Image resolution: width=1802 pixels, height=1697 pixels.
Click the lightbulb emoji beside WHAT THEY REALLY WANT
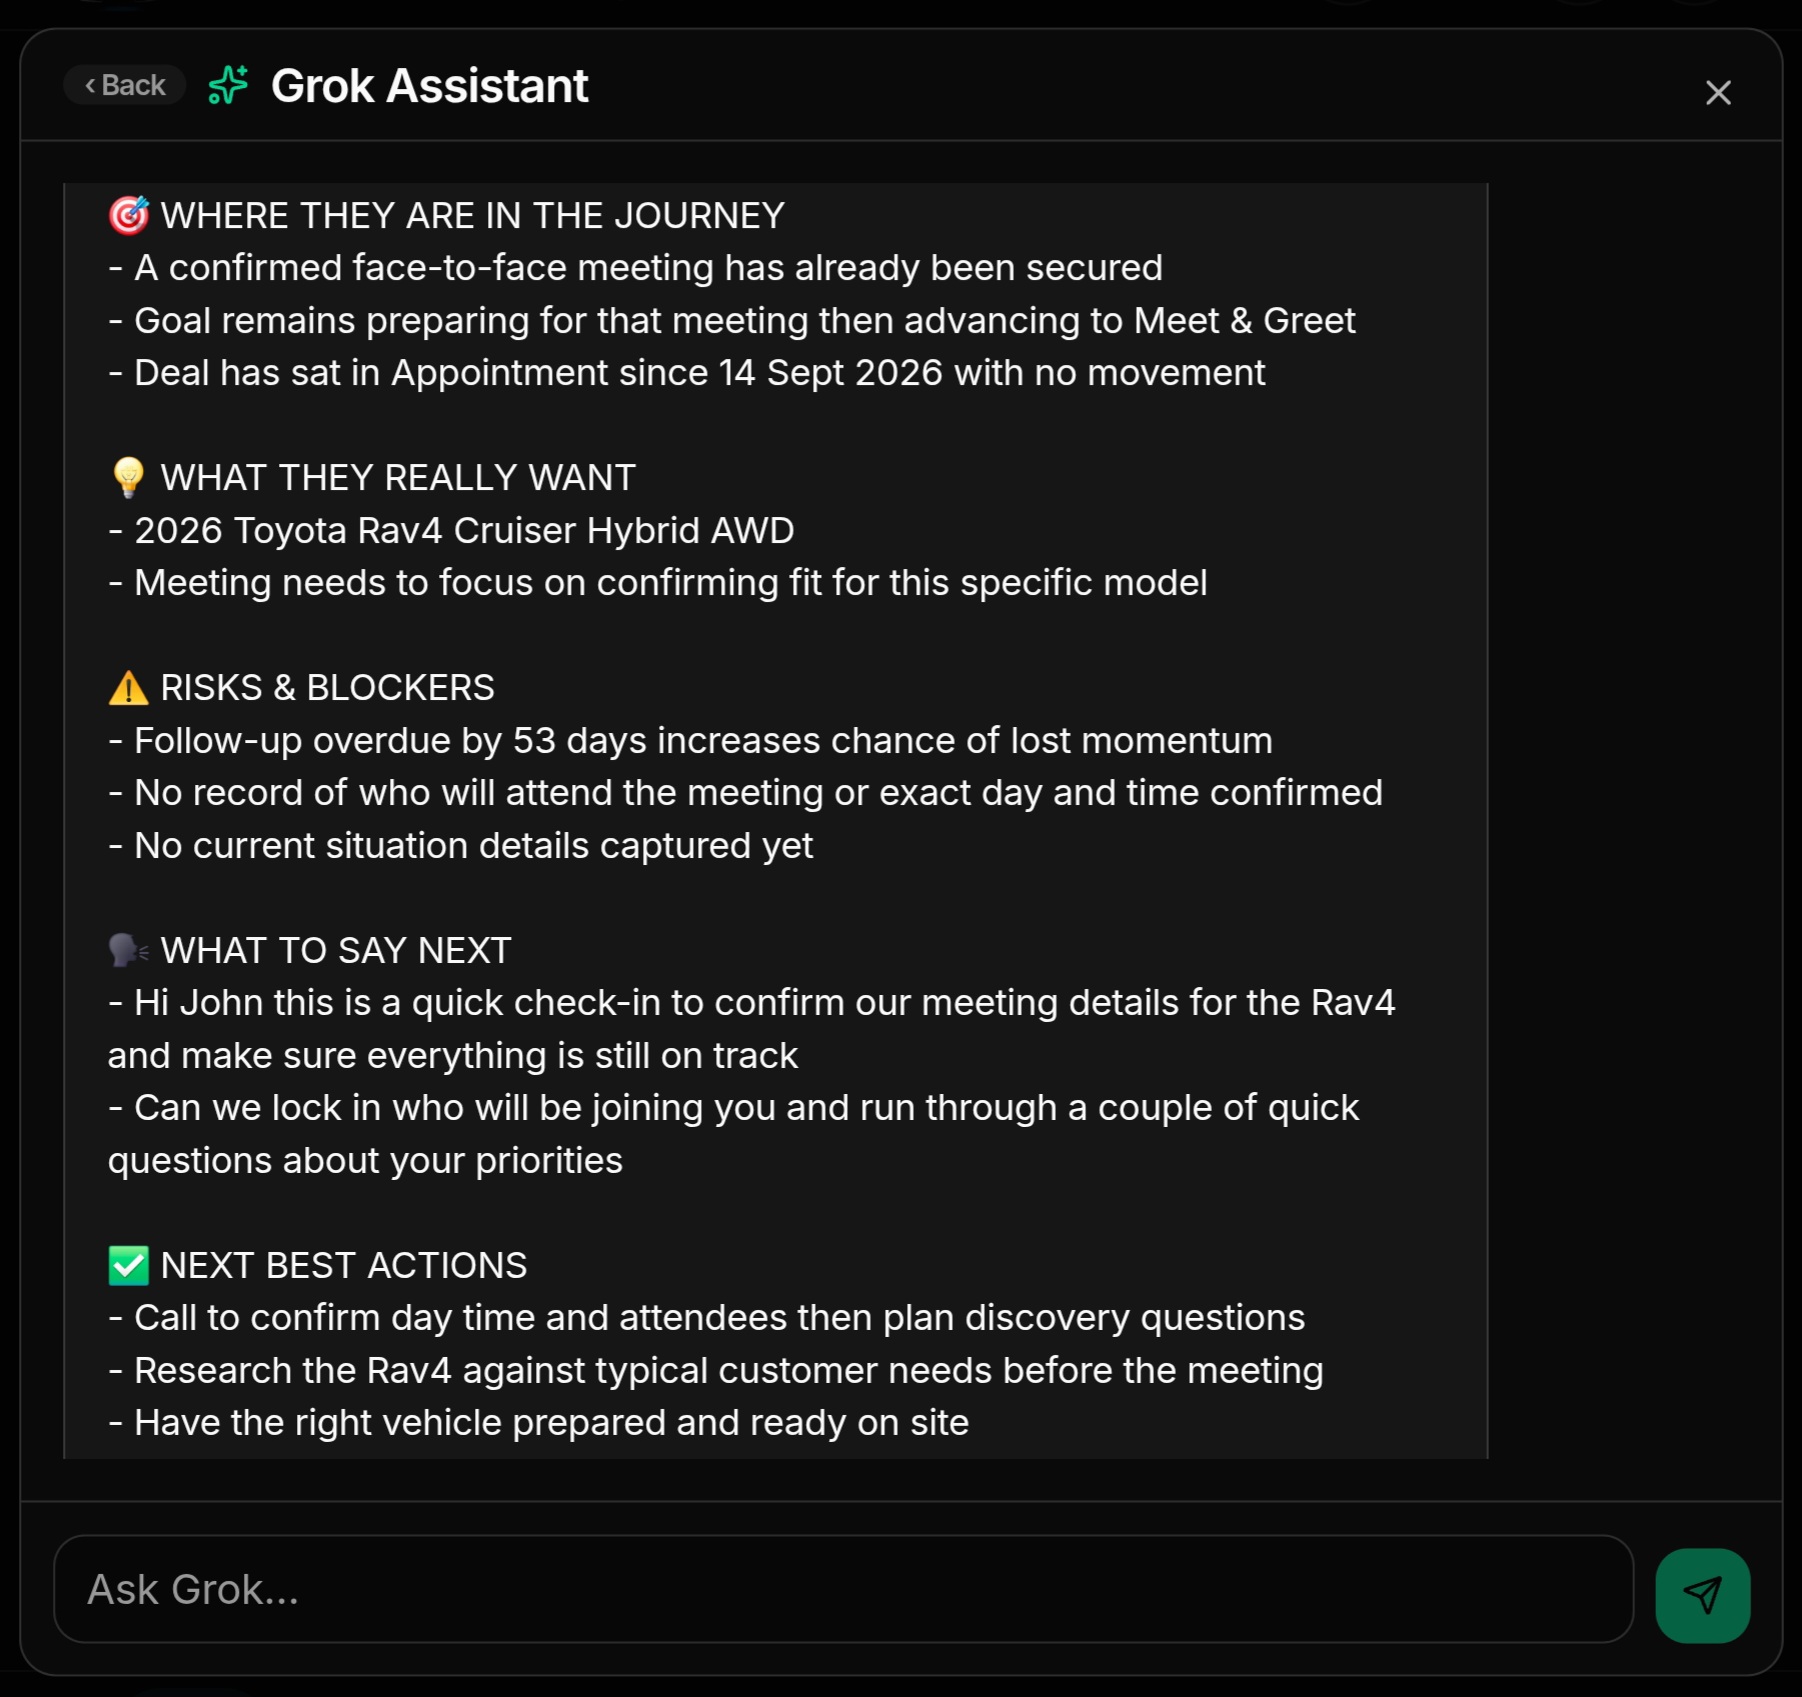[x=129, y=478]
